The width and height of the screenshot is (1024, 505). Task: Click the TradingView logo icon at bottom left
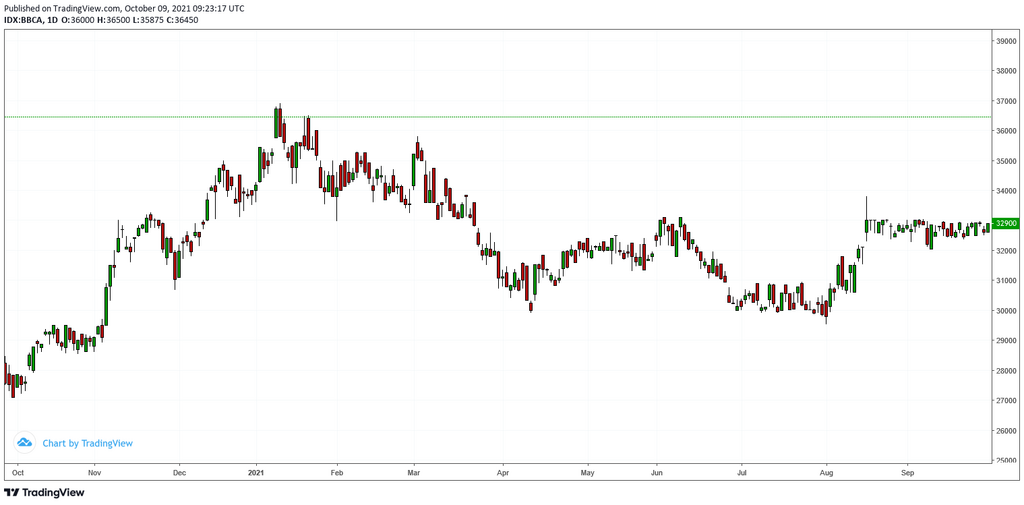(11, 492)
